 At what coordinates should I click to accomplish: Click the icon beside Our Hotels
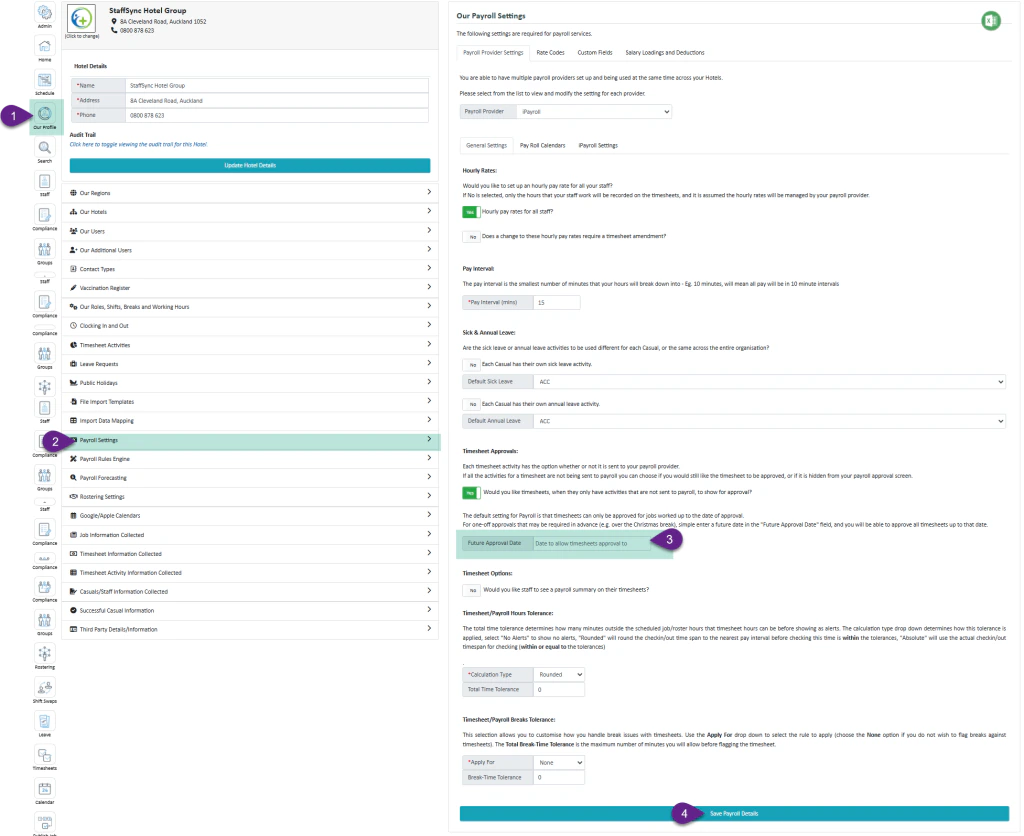tap(74, 212)
